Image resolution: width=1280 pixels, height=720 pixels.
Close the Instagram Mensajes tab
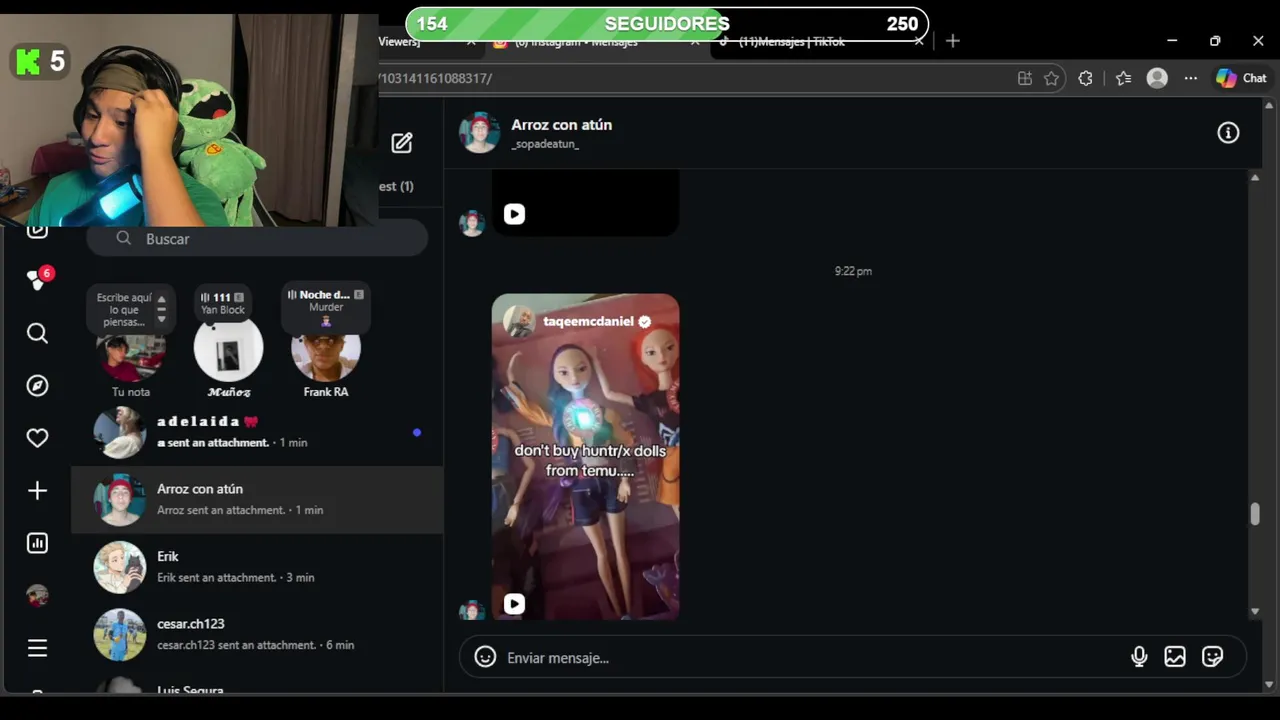(696, 41)
